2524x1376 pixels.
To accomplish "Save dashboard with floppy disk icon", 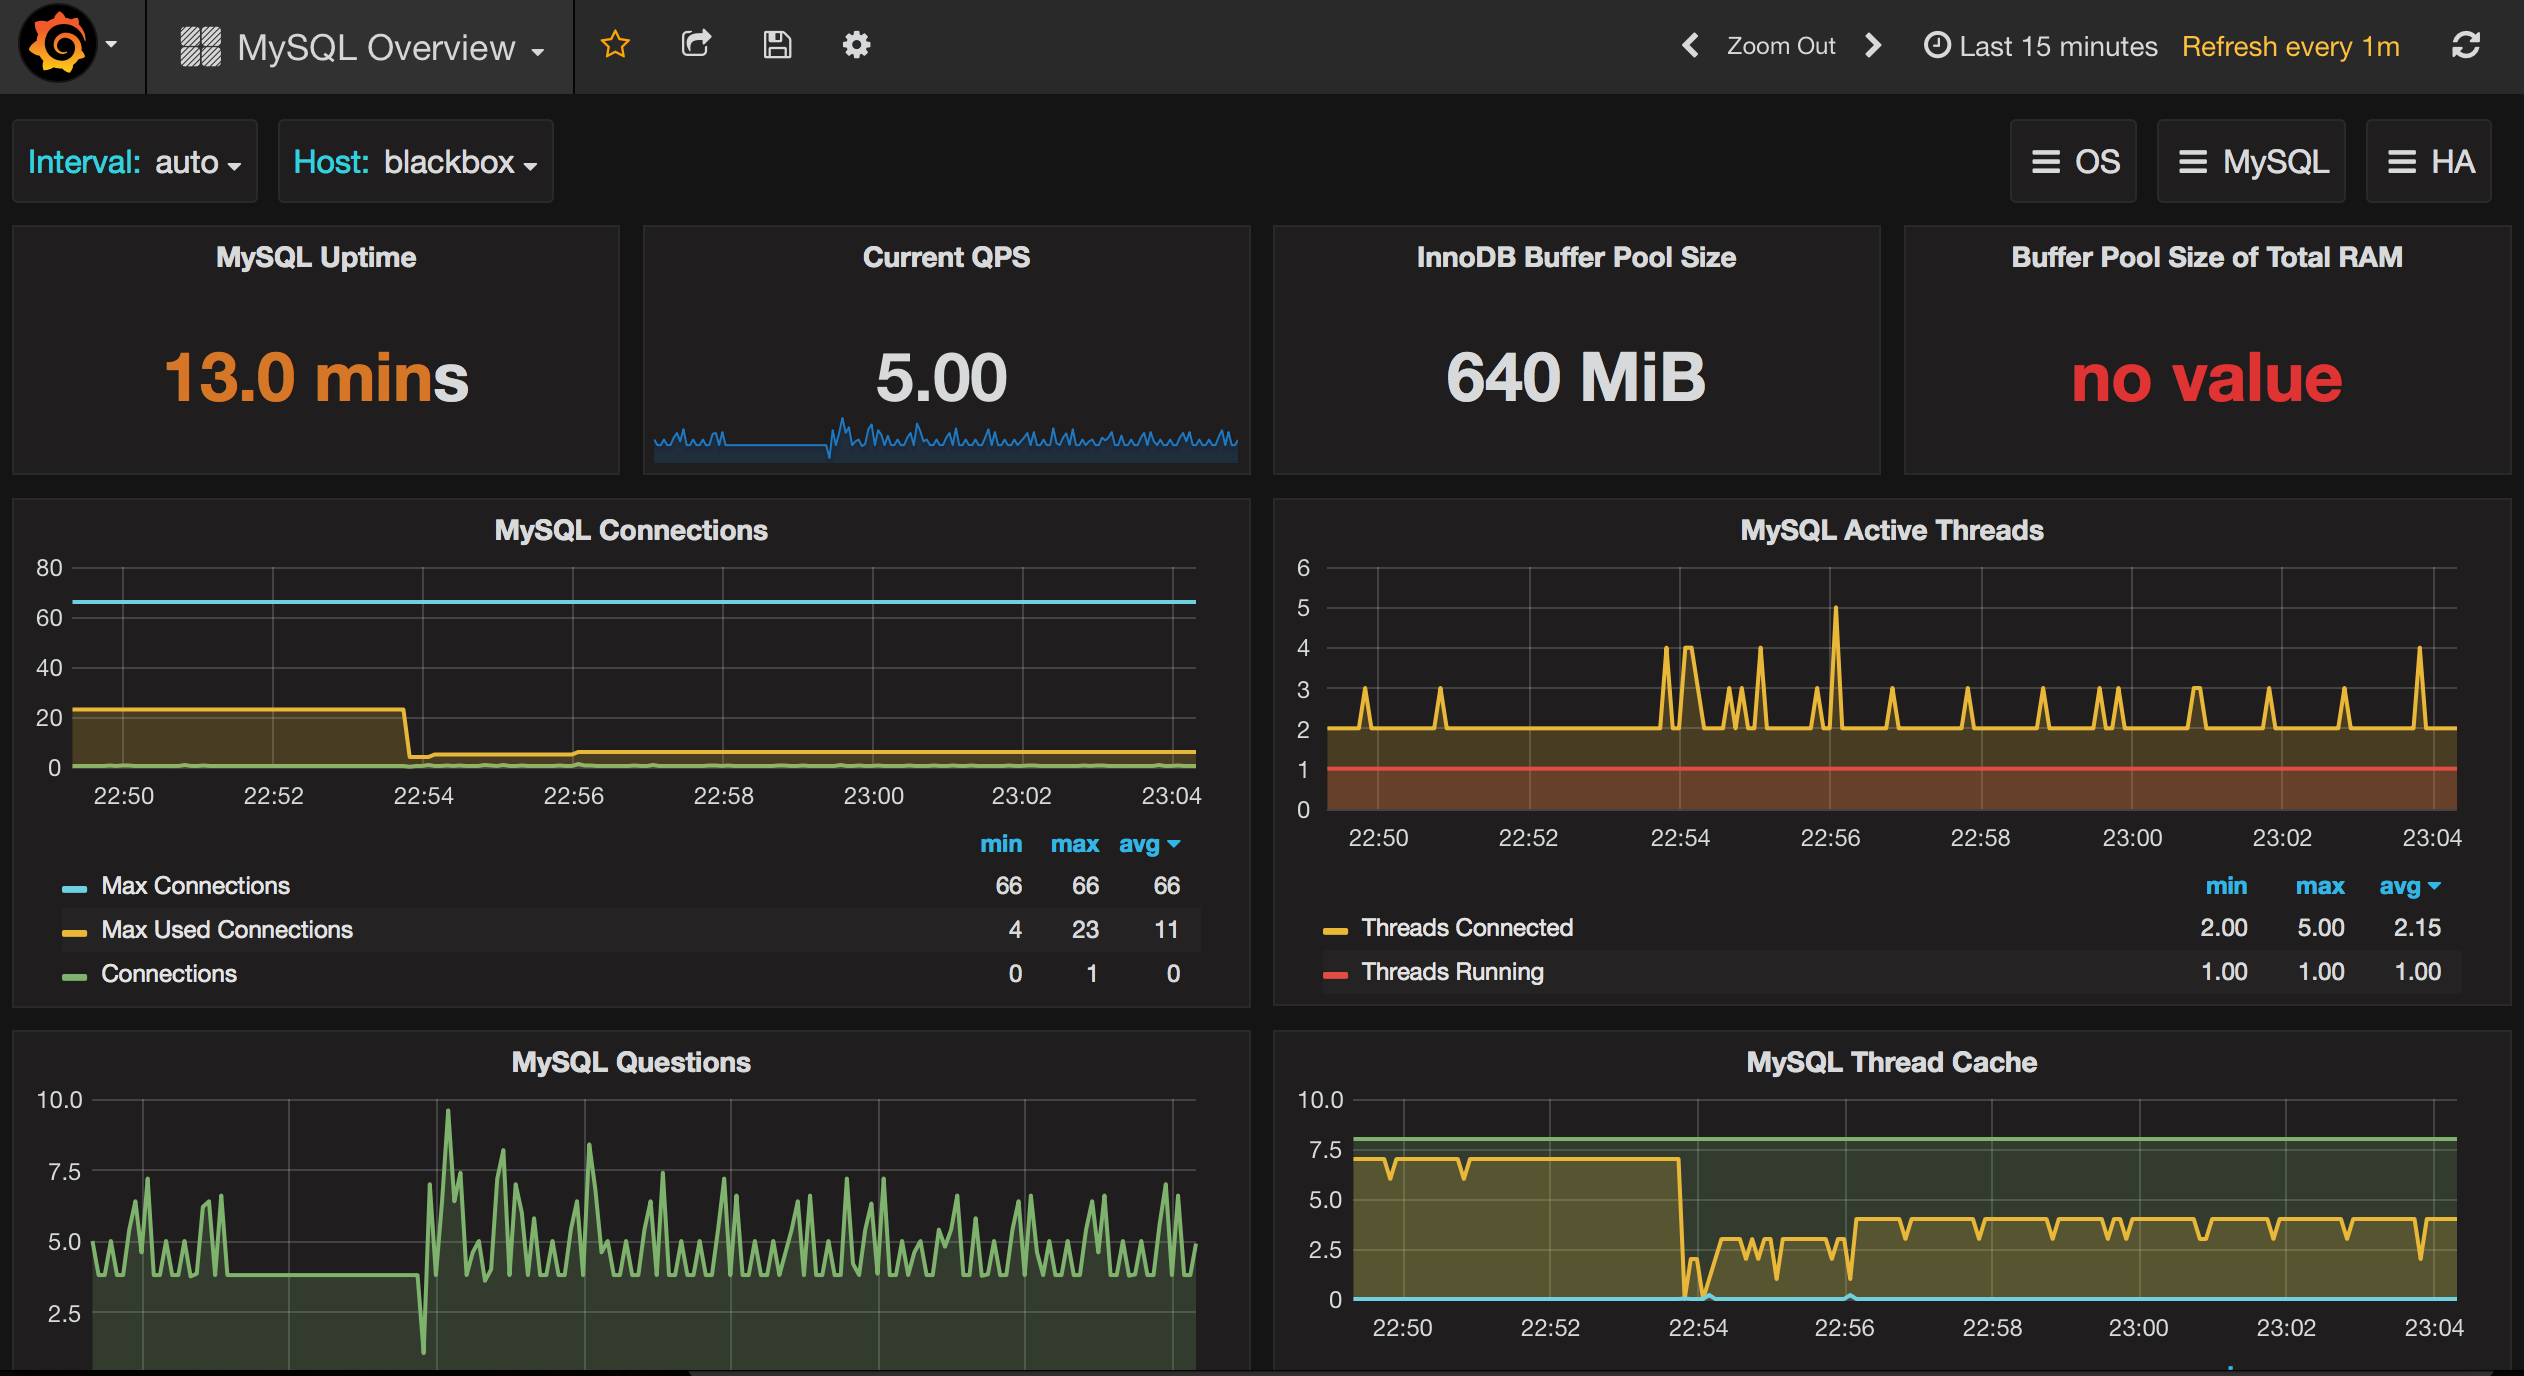I will tap(777, 45).
